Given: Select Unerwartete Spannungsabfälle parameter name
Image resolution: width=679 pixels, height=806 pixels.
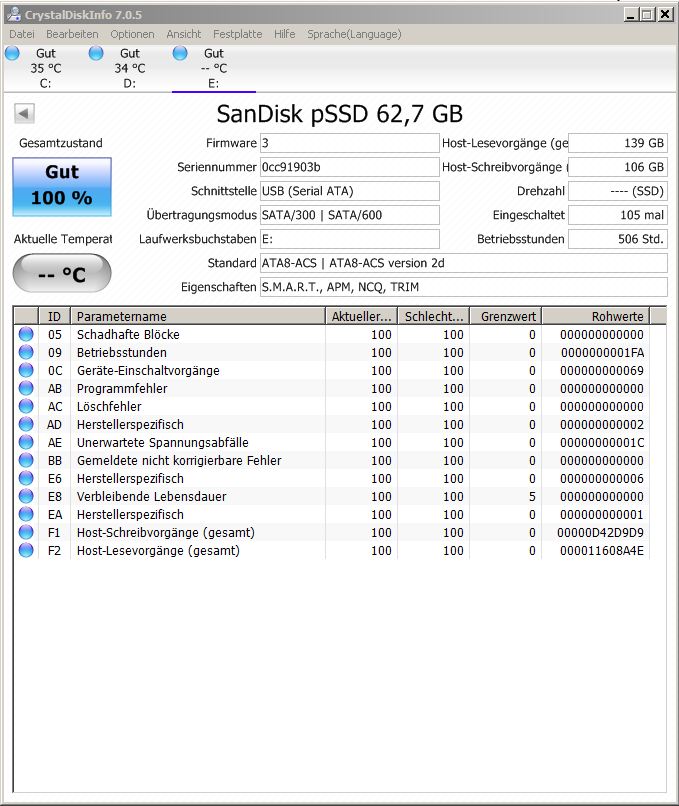Looking at the screenshot, I should [162, 443].
